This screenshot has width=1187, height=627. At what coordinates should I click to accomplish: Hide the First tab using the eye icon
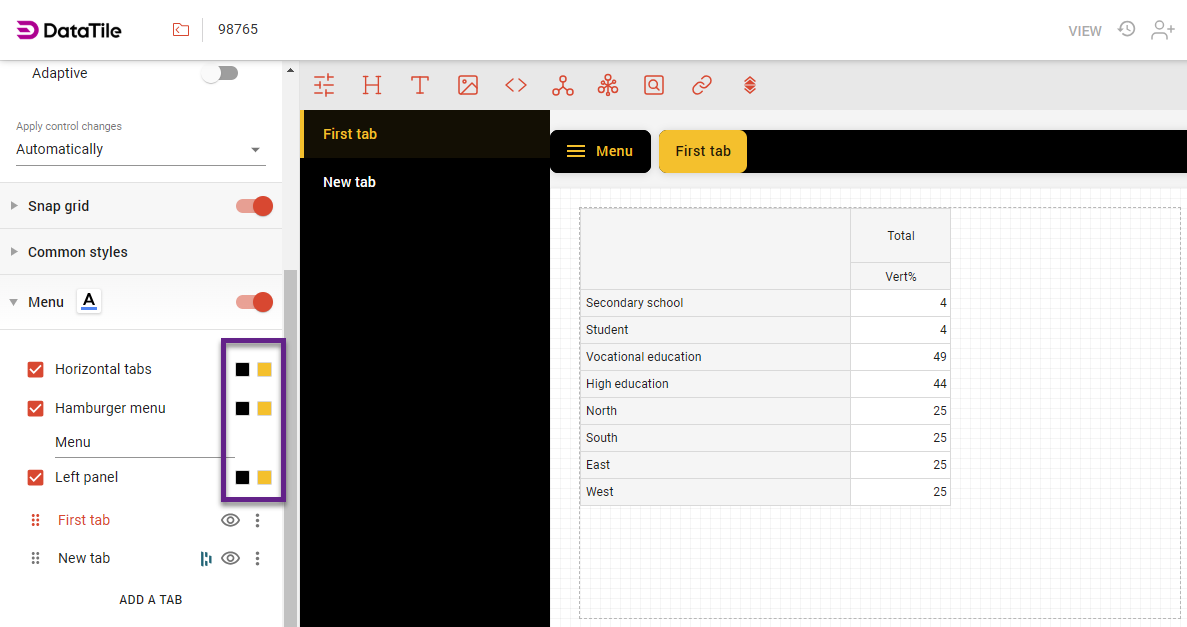click(x=230, y=520)
